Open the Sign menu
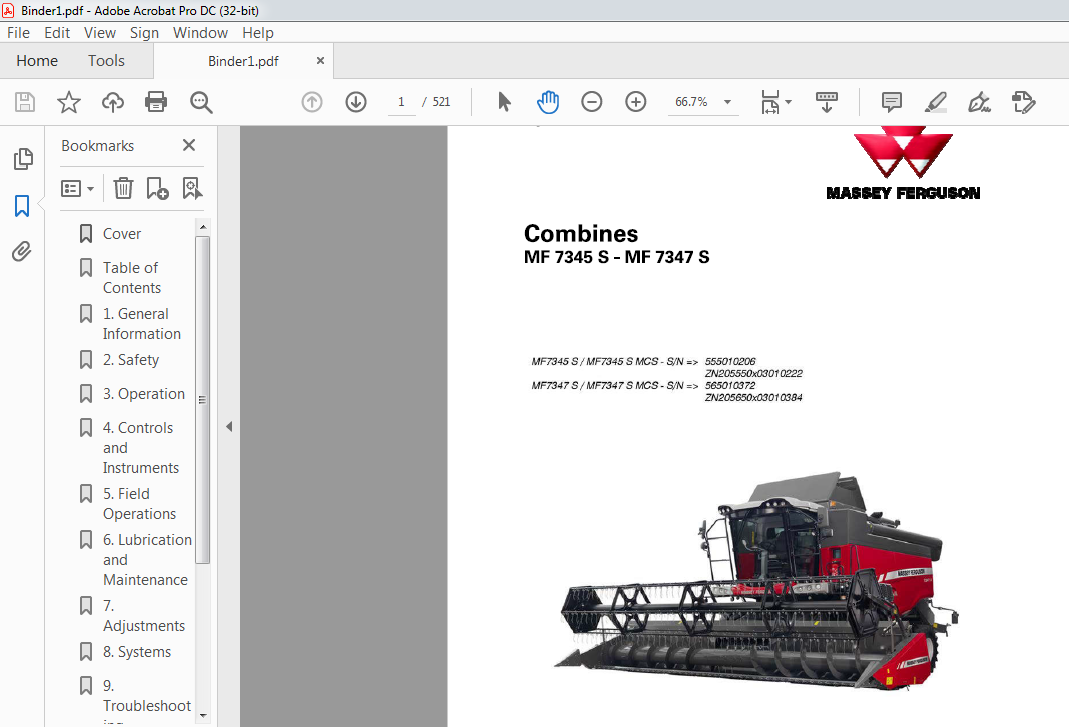 point(145,33)
